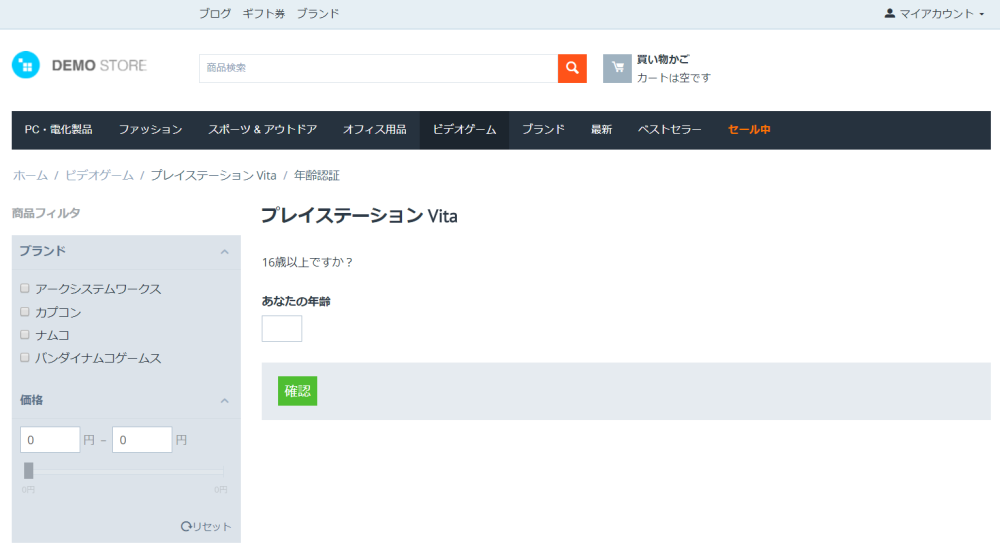Check the アークシステムワークス brand checkbox

point(25,288)
